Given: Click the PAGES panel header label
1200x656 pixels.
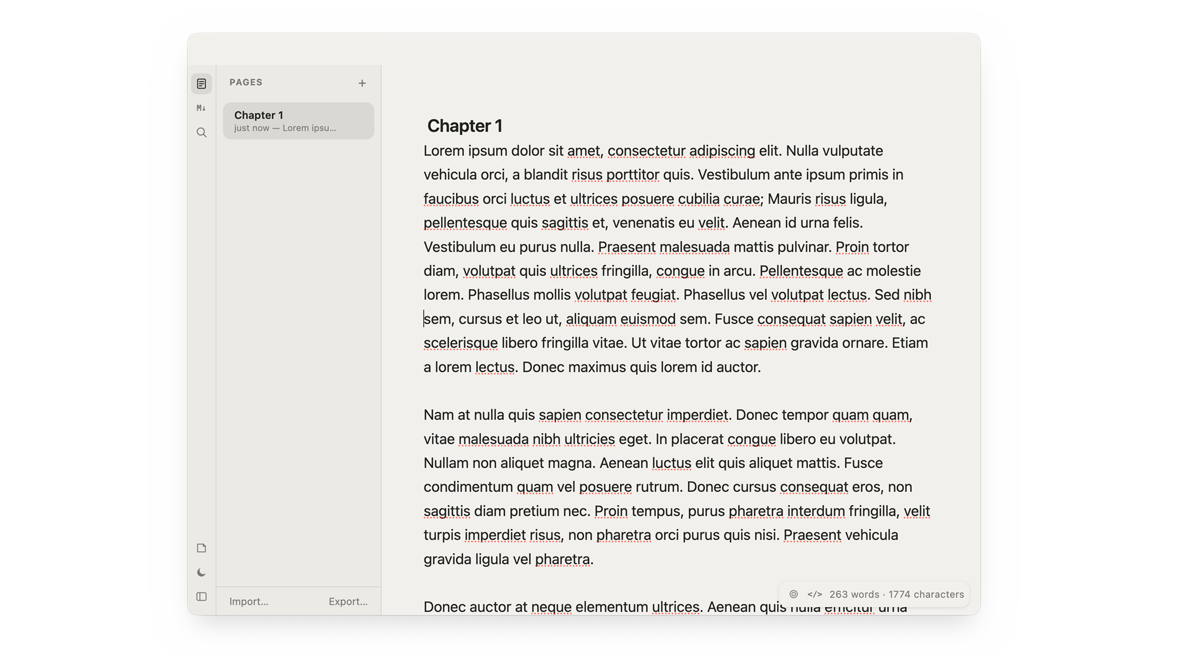Looking at the screenshot, I should coord(246,82).
